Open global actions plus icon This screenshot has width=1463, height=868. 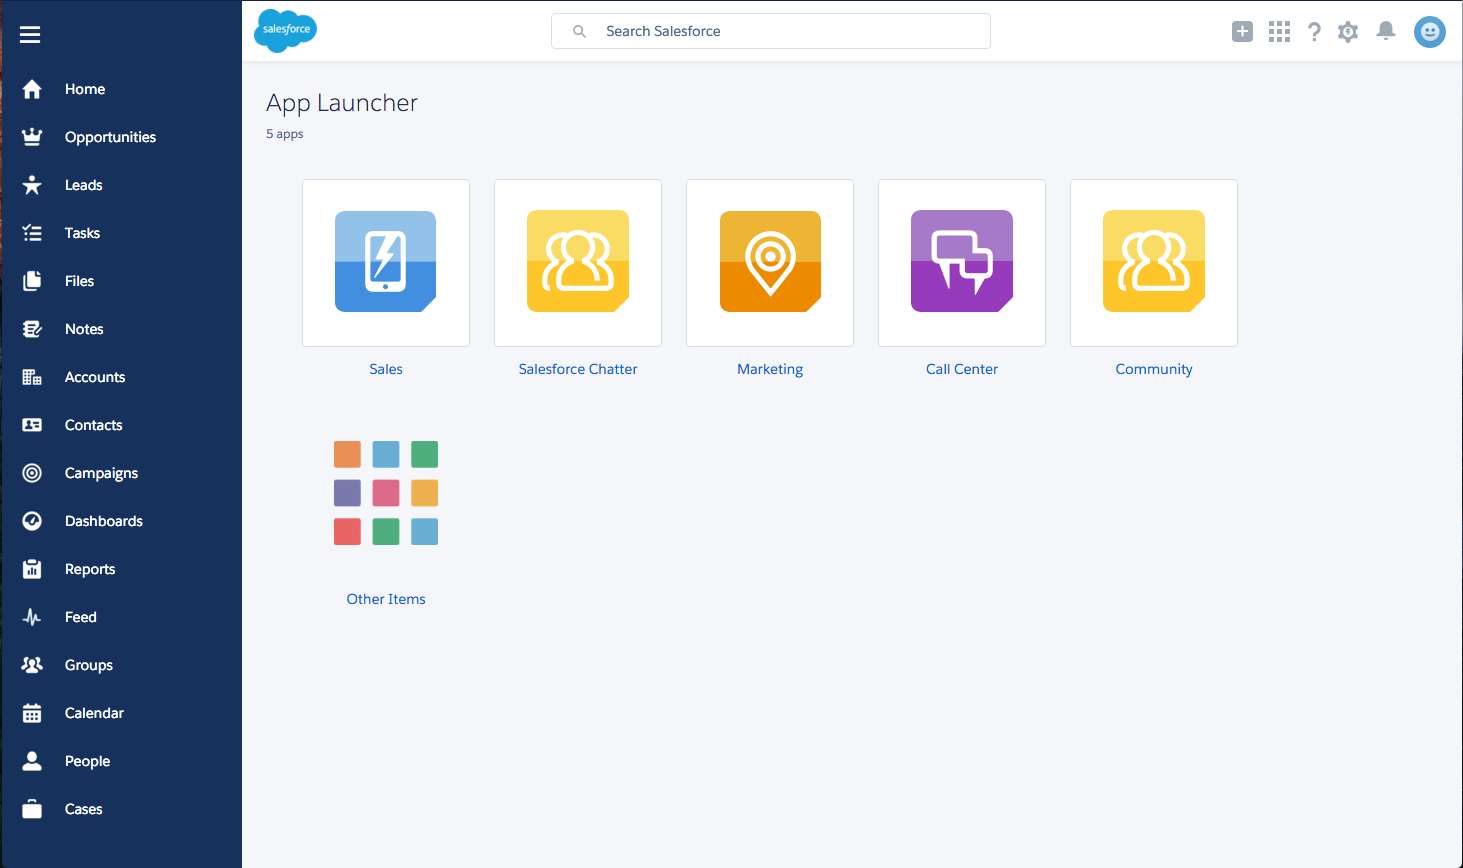click(1242, 32)
